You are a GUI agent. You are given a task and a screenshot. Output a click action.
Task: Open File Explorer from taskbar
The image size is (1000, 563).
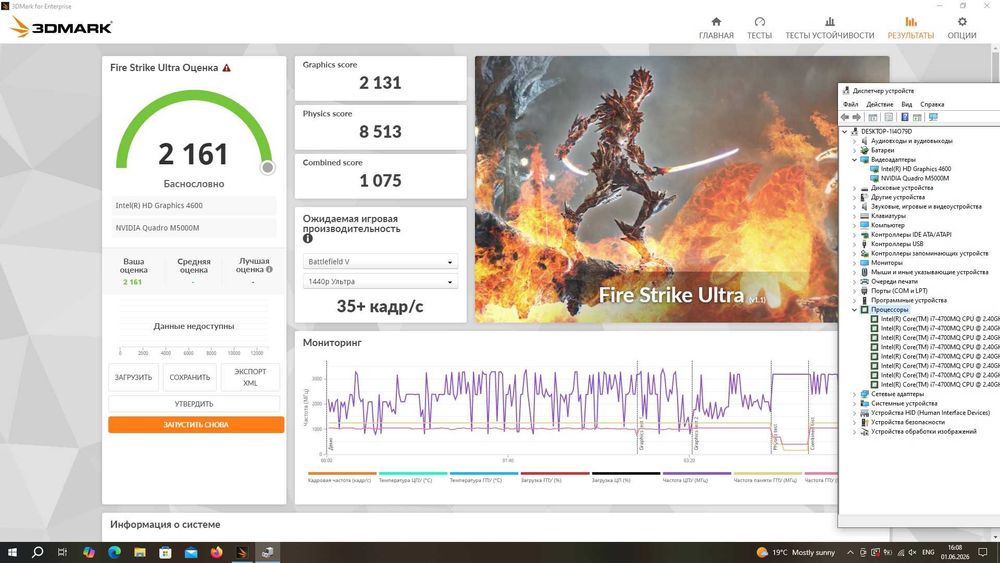click(x=140, y=552)
